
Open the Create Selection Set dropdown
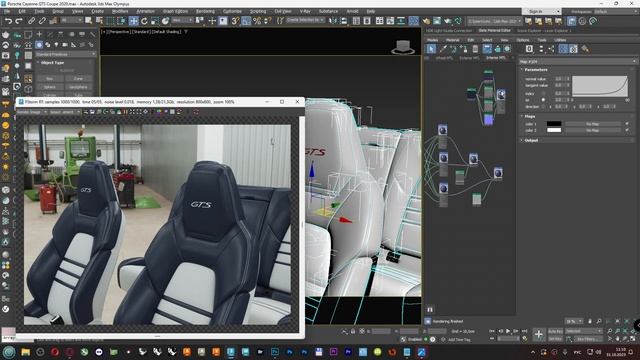[x=305, y=20]
